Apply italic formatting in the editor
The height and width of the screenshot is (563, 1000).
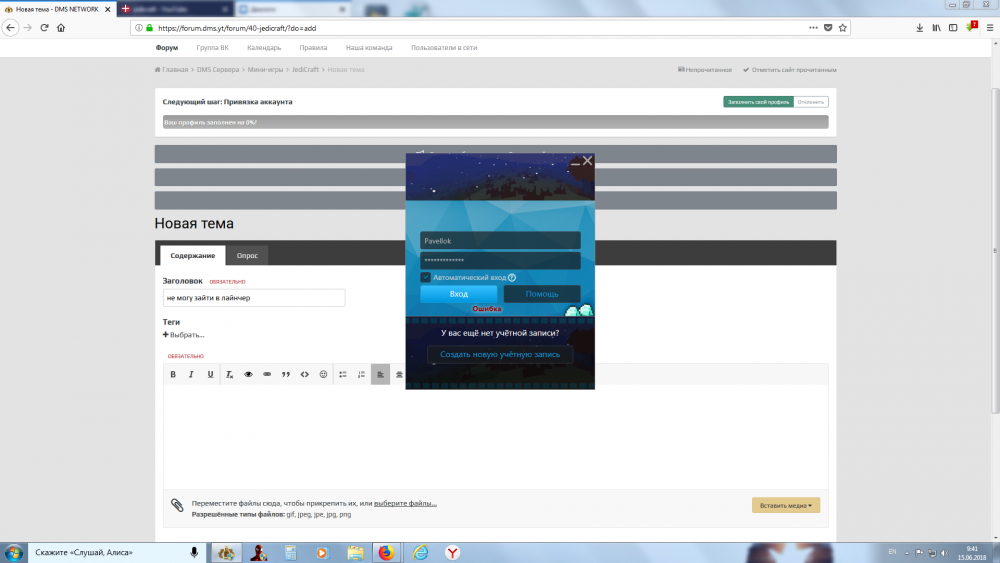coord(191,374)
